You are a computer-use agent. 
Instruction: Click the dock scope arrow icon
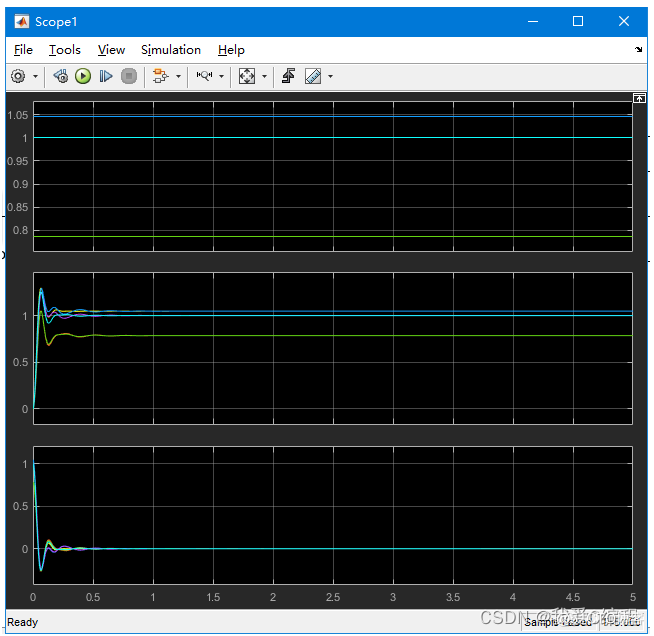tap(639, 50)
